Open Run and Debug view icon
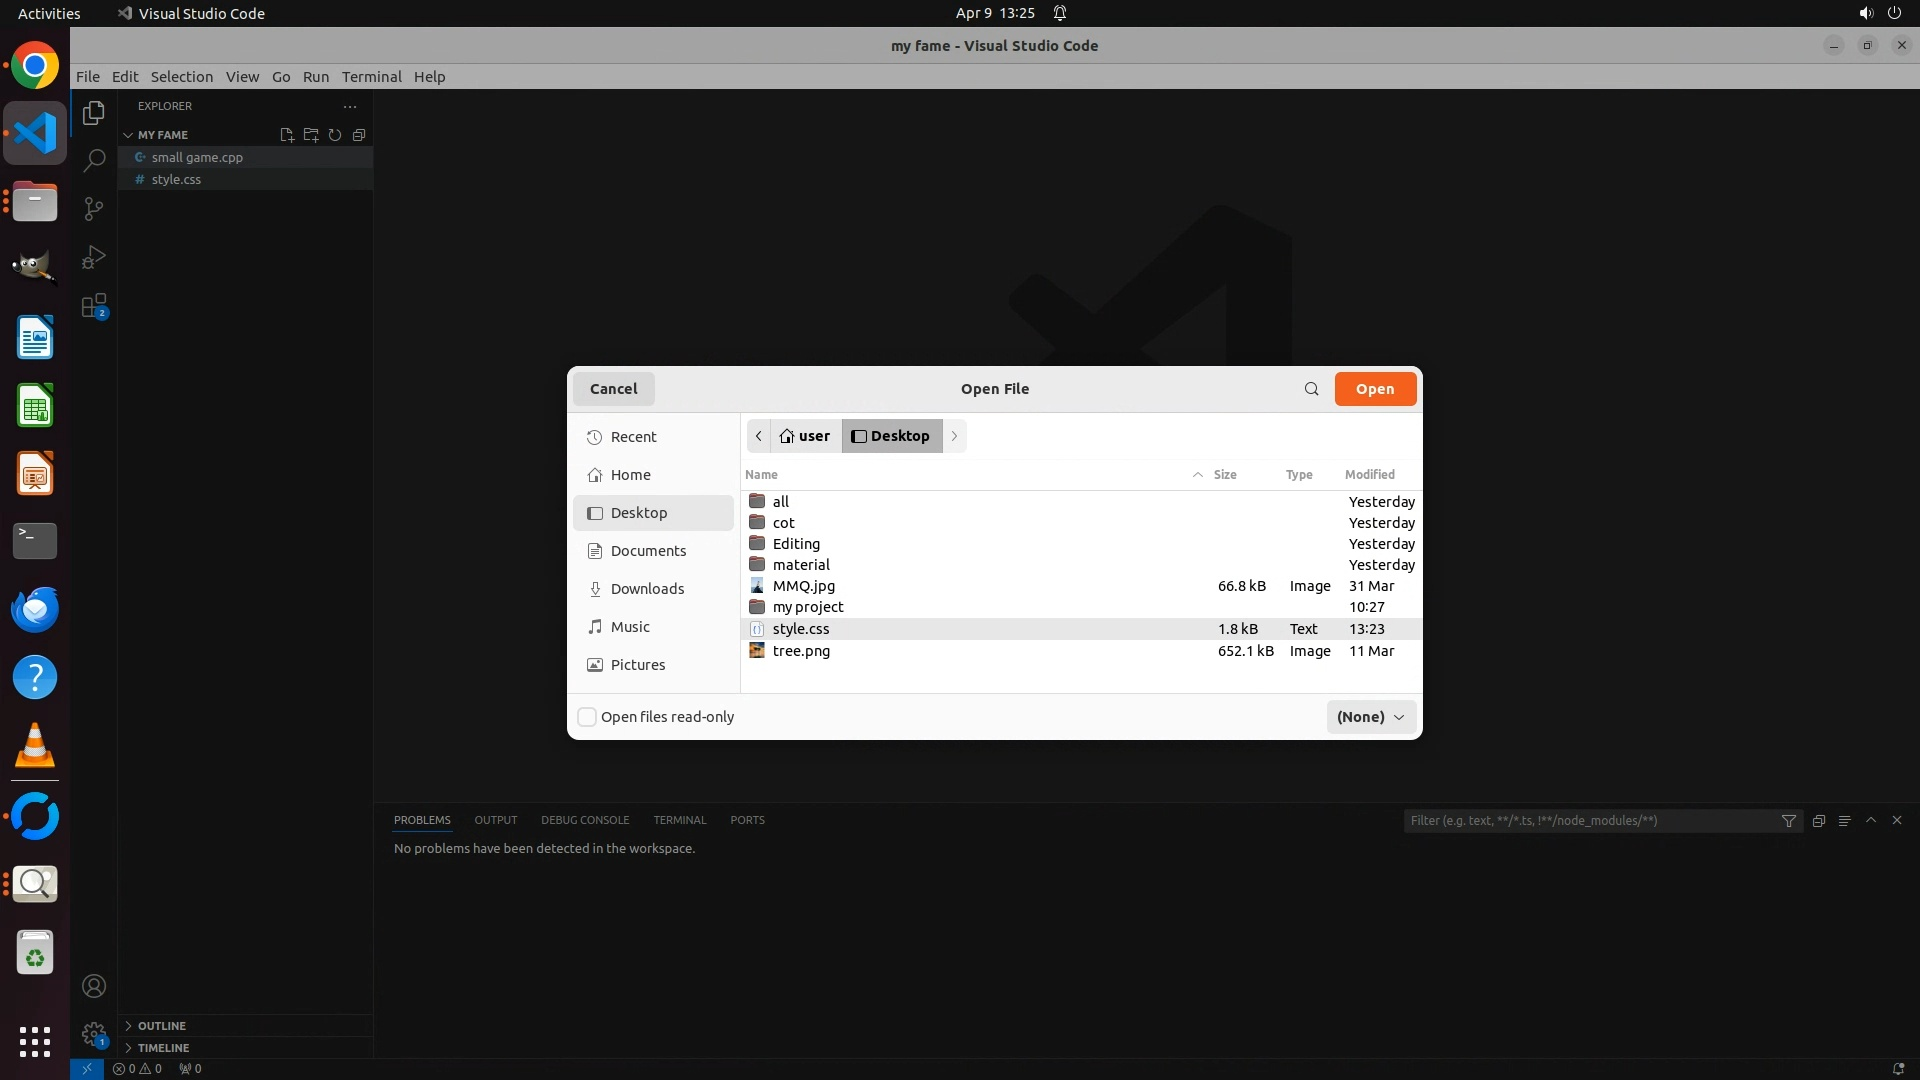The height and width of the screenshot is (1080, 1920). point(94,258)
